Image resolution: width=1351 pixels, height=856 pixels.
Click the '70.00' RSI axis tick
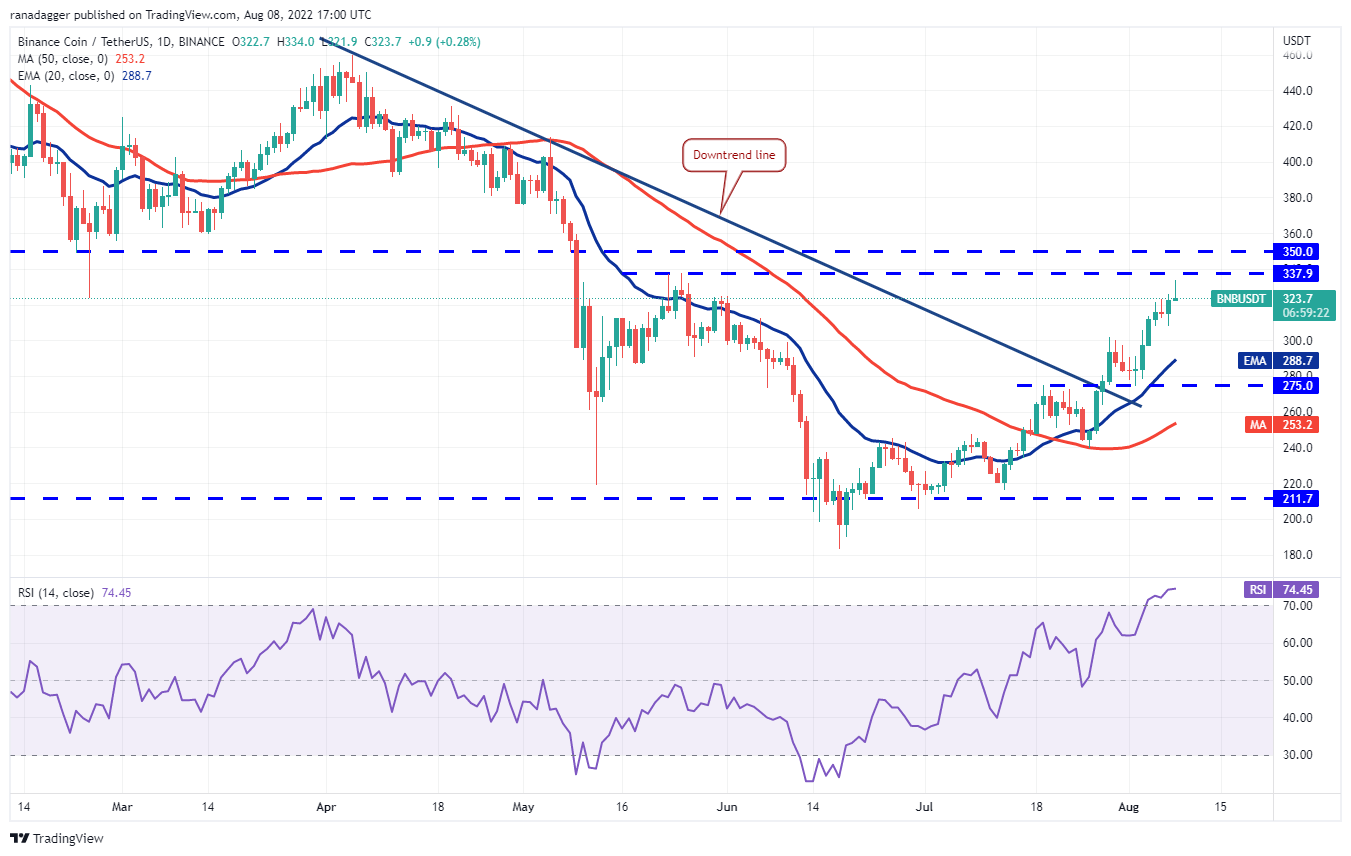pos(1299,606)
